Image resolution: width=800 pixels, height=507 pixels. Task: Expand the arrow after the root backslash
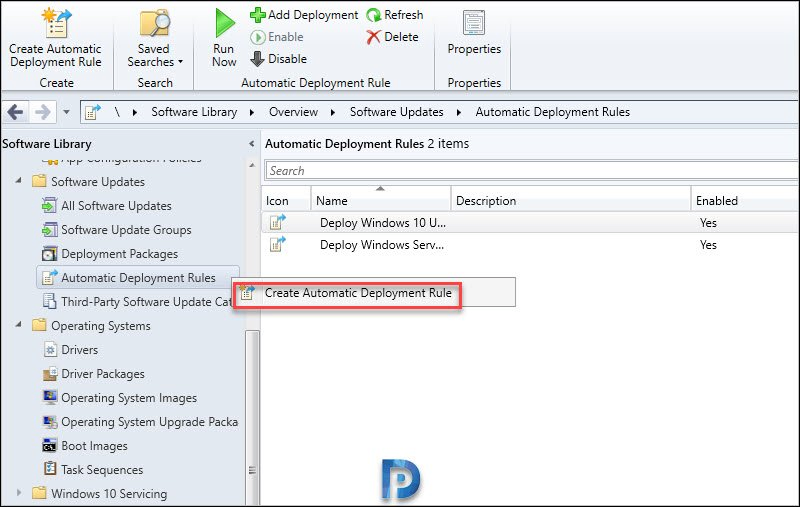135,112
